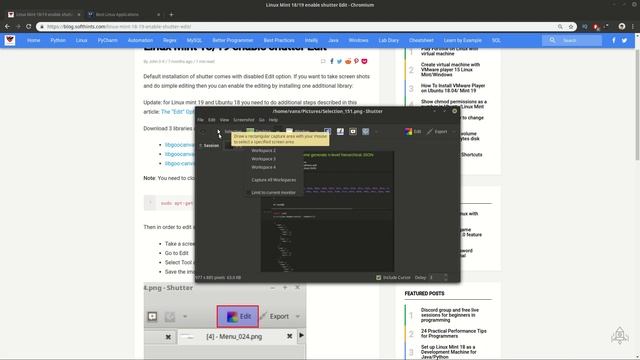Open 'Discord group and free live sessions' post
Viewport: 640px width, 360px height.
click(x=450, y=315)
